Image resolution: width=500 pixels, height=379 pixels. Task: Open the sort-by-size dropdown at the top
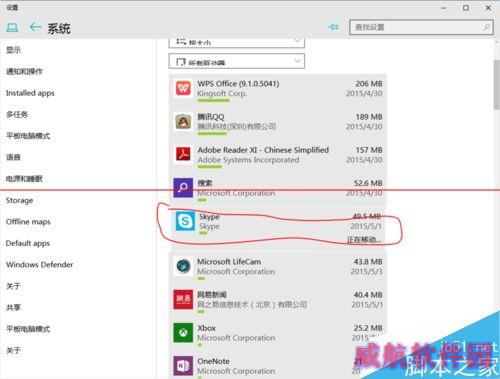(x=237, y=42)
